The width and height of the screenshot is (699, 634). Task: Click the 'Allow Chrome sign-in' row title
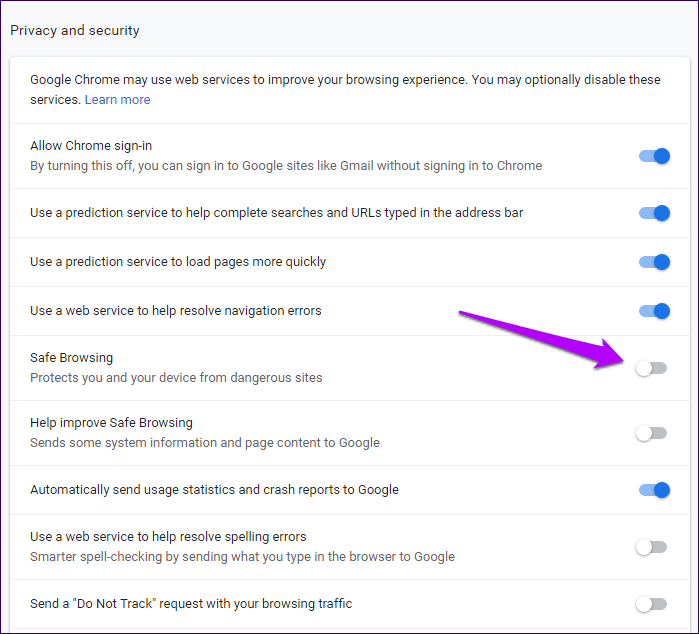point(91,146)
